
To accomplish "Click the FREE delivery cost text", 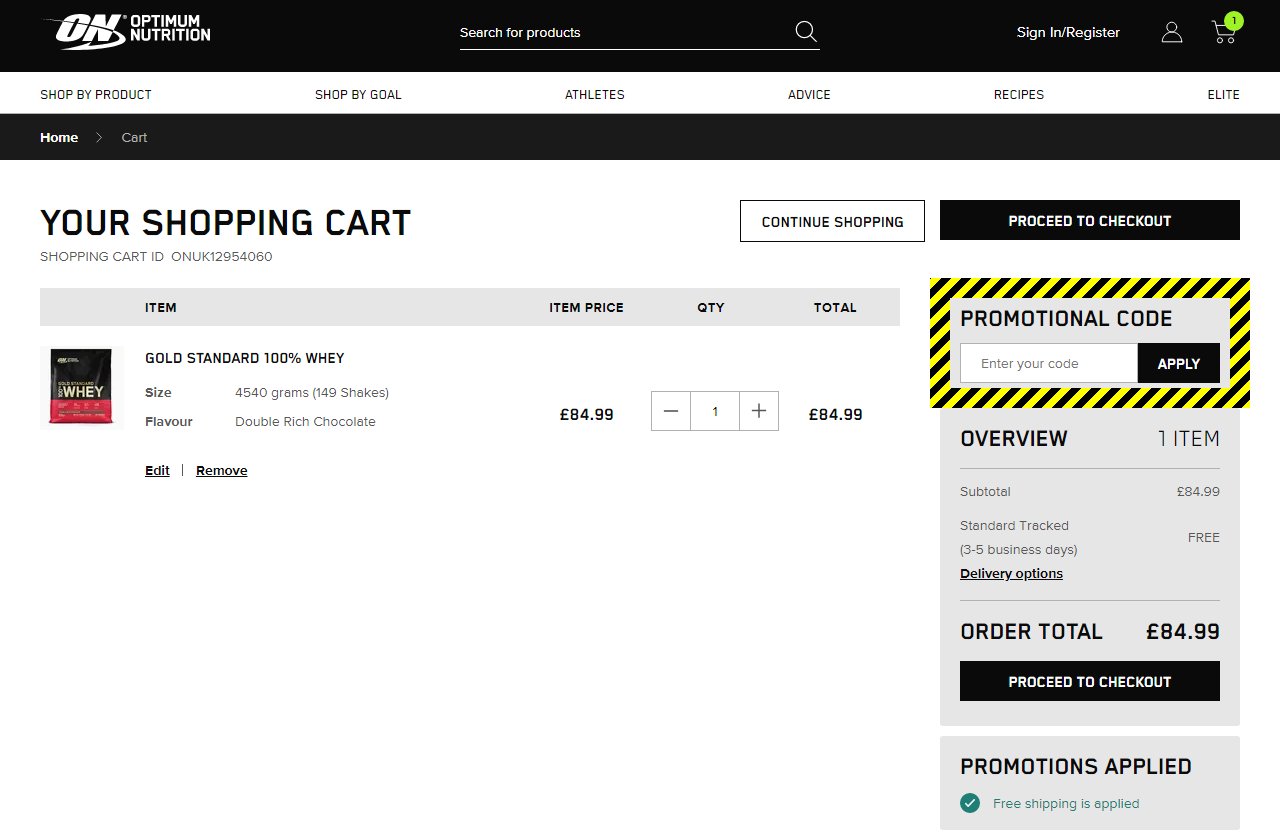I will tap(1204, 537).
